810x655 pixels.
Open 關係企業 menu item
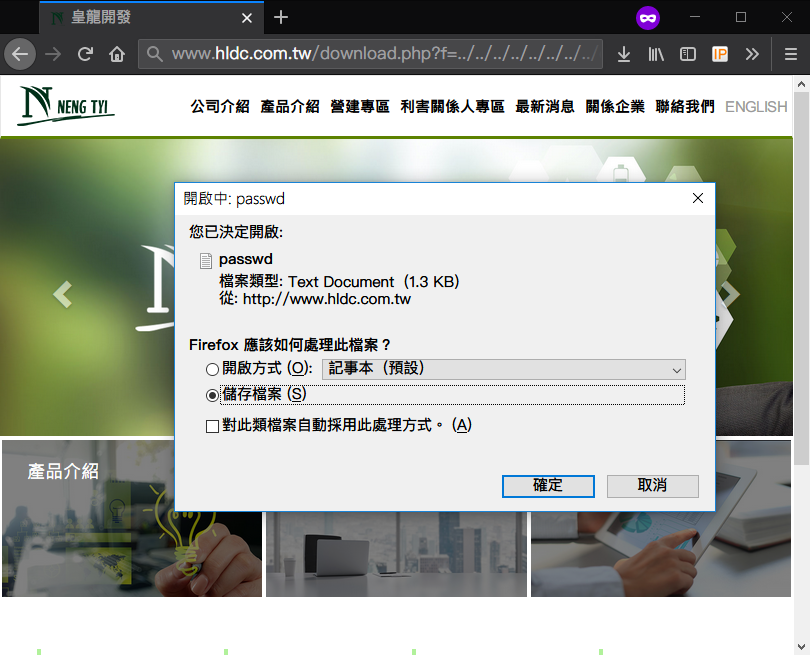click(615, 106)
